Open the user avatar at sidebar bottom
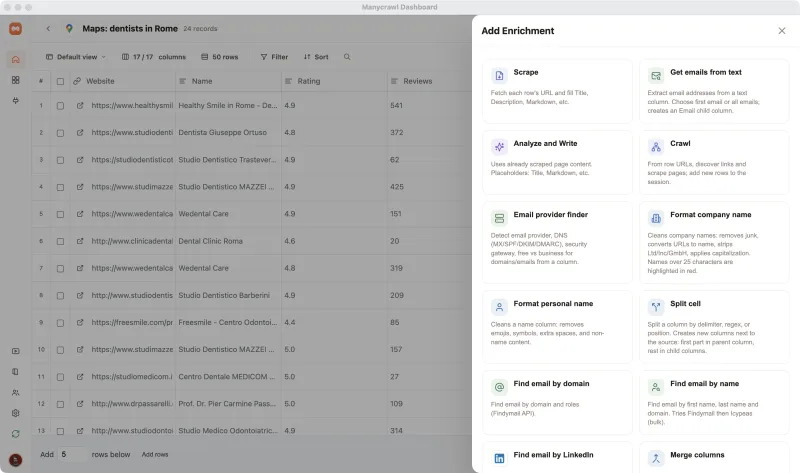 (x=15, y=460)
